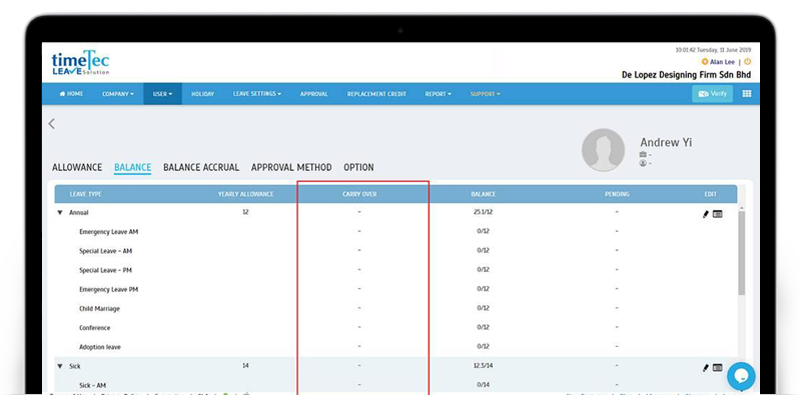This screenshot has height=395, width=800.
Task: Open the chat support bubble
Action: point(741,376)
